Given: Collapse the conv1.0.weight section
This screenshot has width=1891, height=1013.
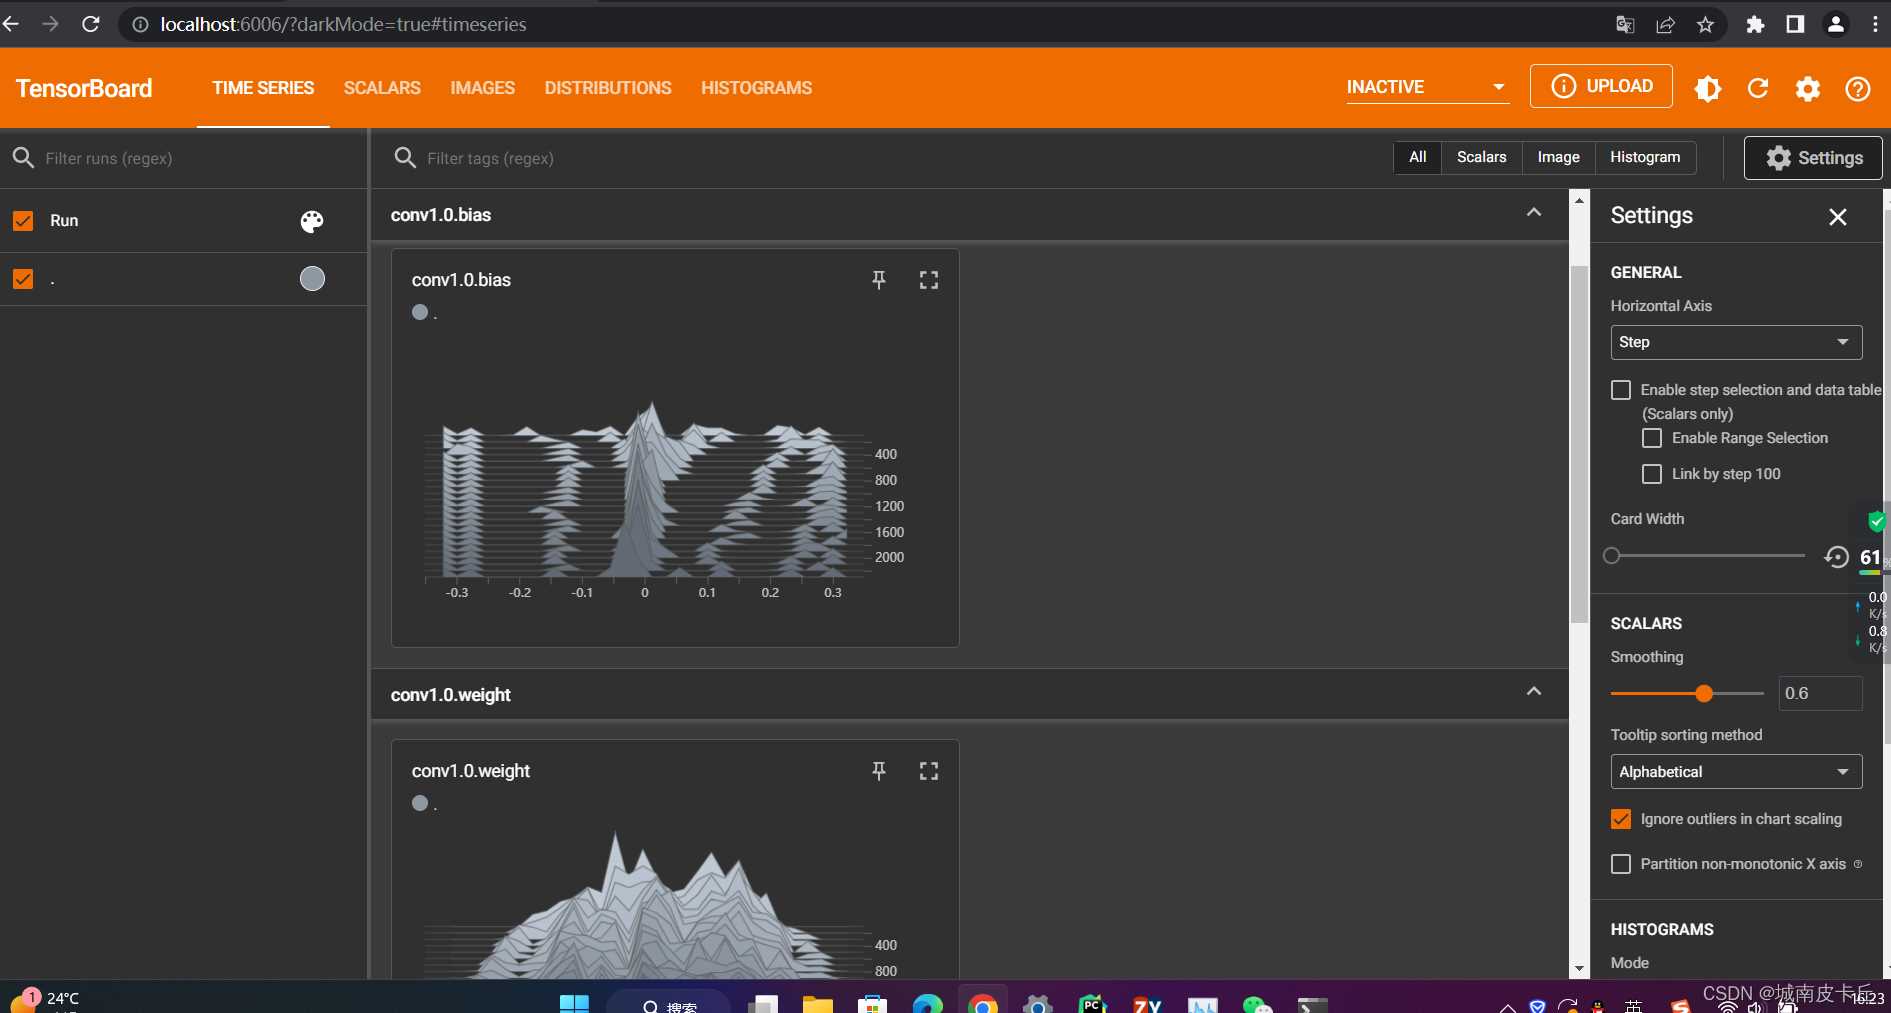Looking at the screenshot, I should [1533, 692].
